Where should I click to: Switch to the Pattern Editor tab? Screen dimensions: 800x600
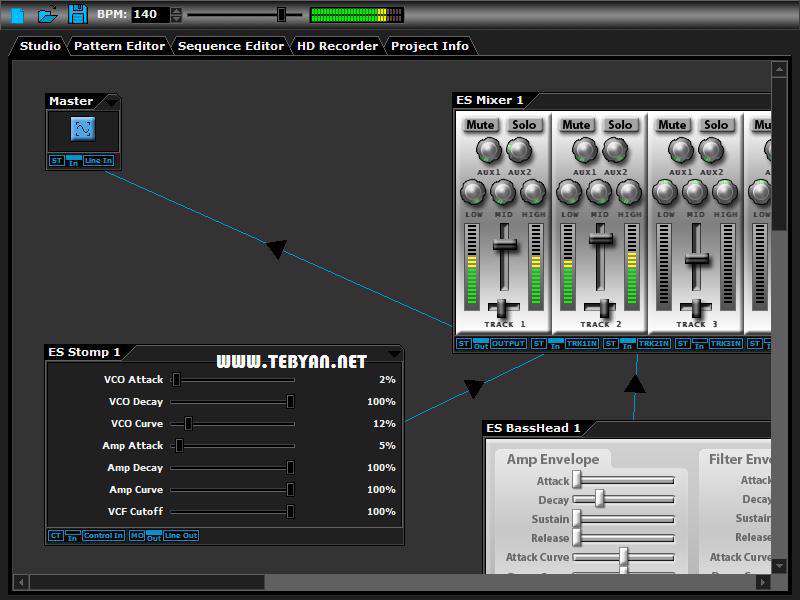tap(120, 45)
